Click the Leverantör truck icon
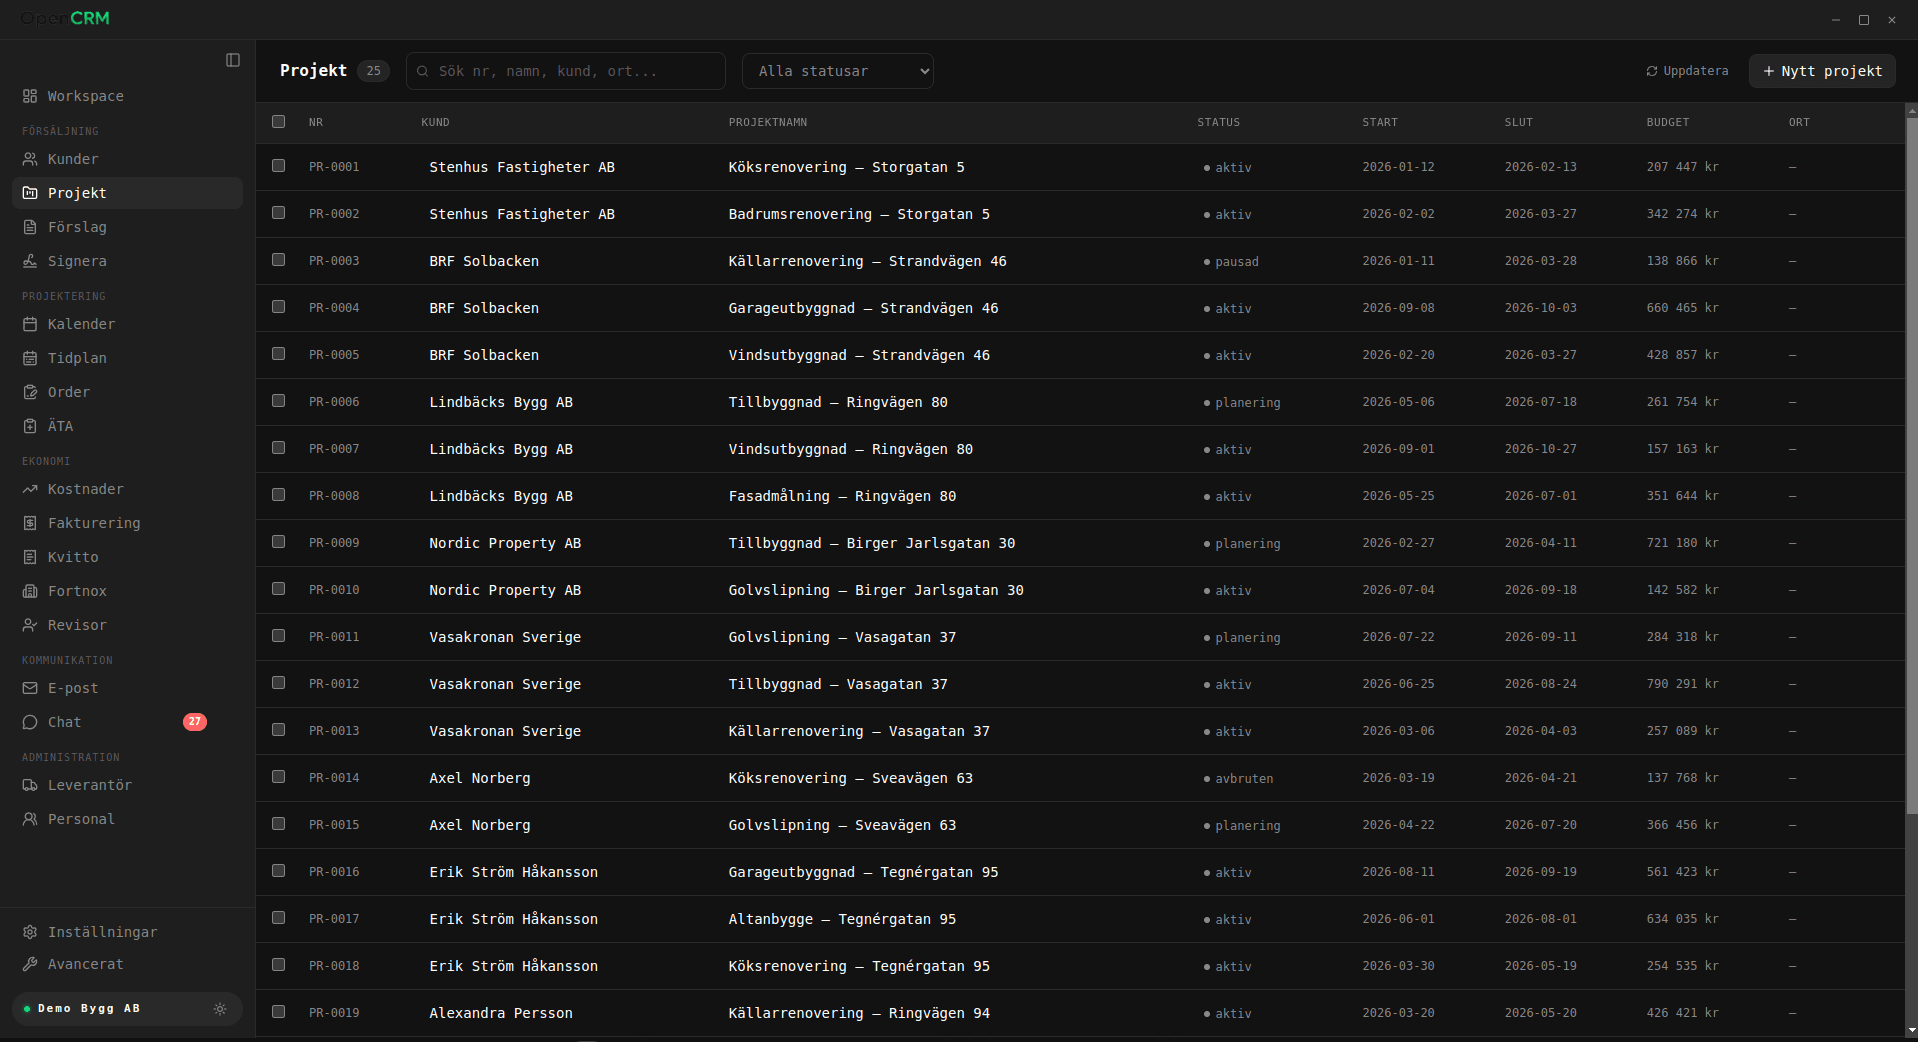The width and height of the screenshot is (1918, 1042). coord(30,785)
